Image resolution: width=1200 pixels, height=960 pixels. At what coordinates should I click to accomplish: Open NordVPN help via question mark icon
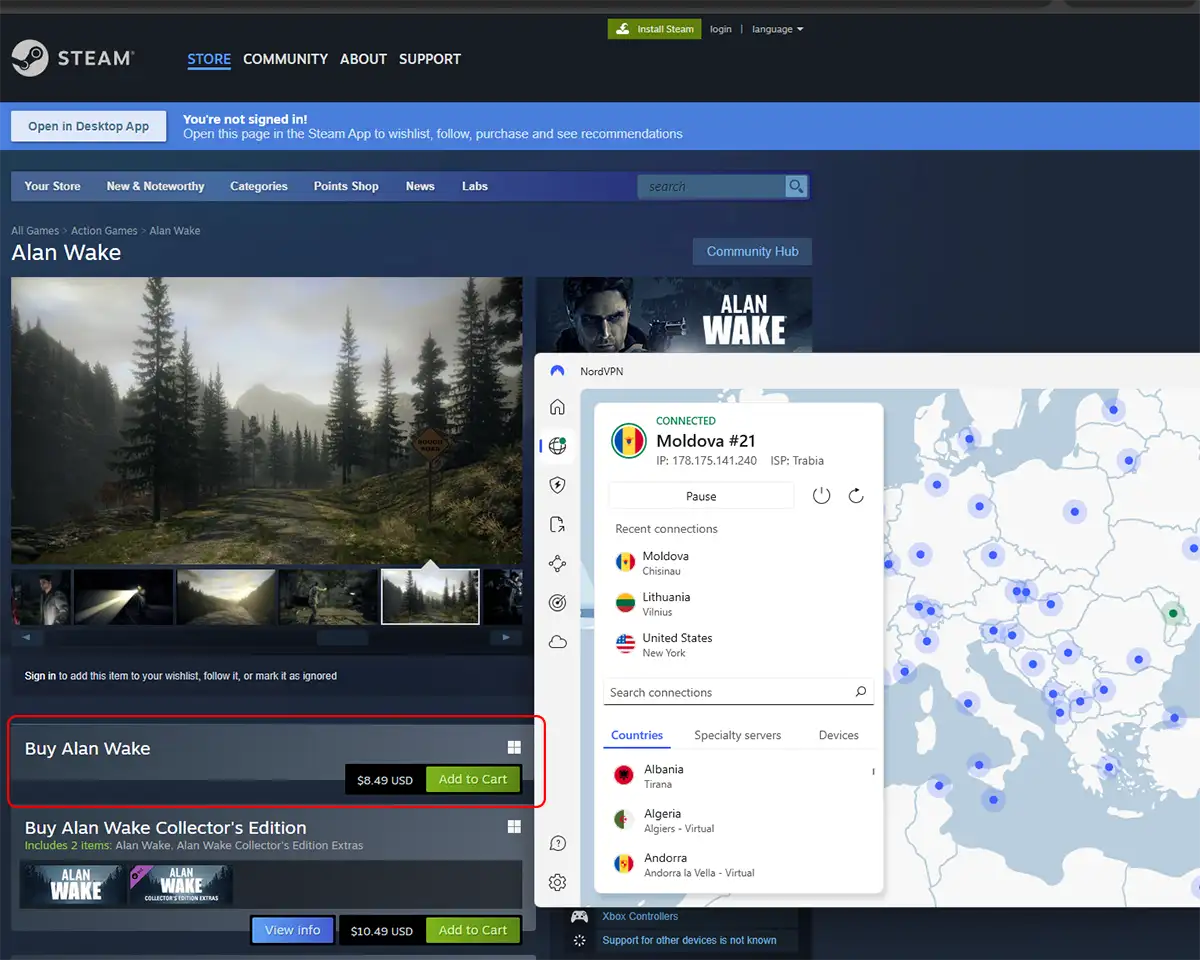coord(557,843)
